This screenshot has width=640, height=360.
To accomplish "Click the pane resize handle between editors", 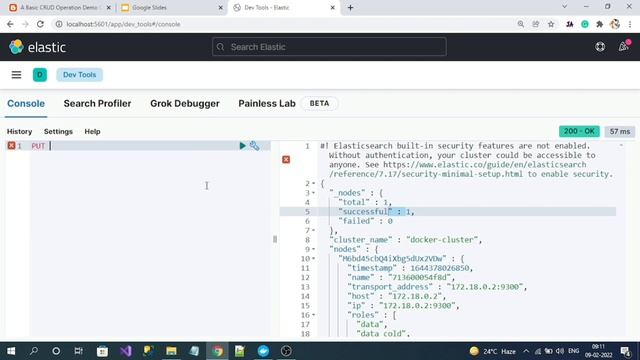I will tap(275, 239).
